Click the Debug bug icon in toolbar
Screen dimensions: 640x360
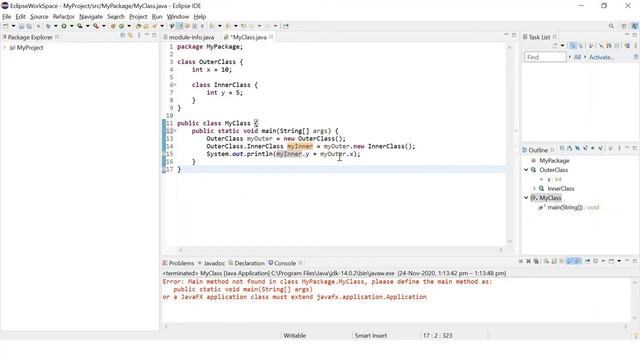(x=48, y=26)
